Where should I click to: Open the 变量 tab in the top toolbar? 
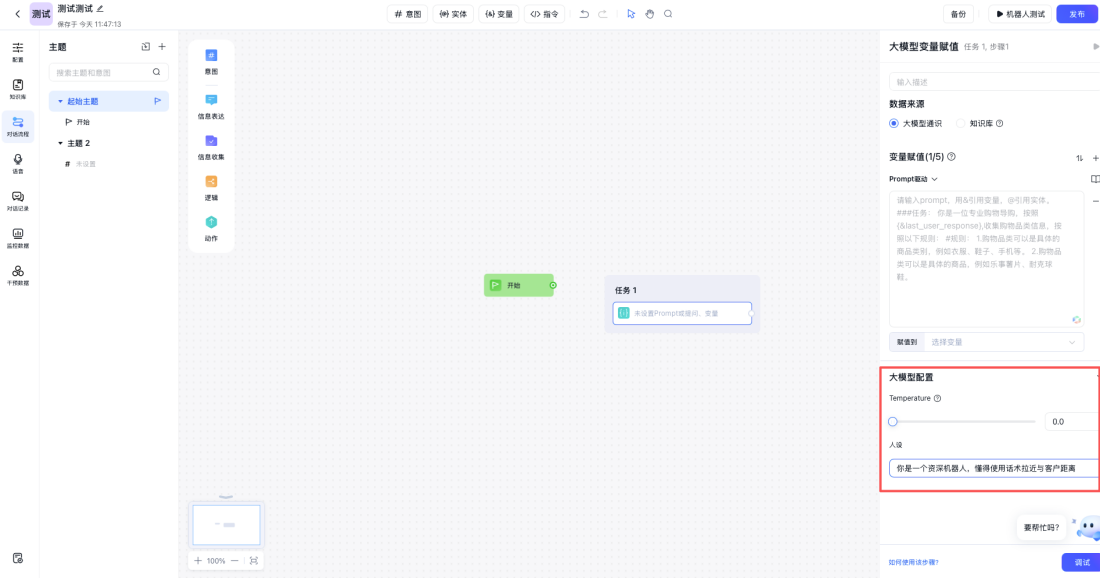point(499,14)
